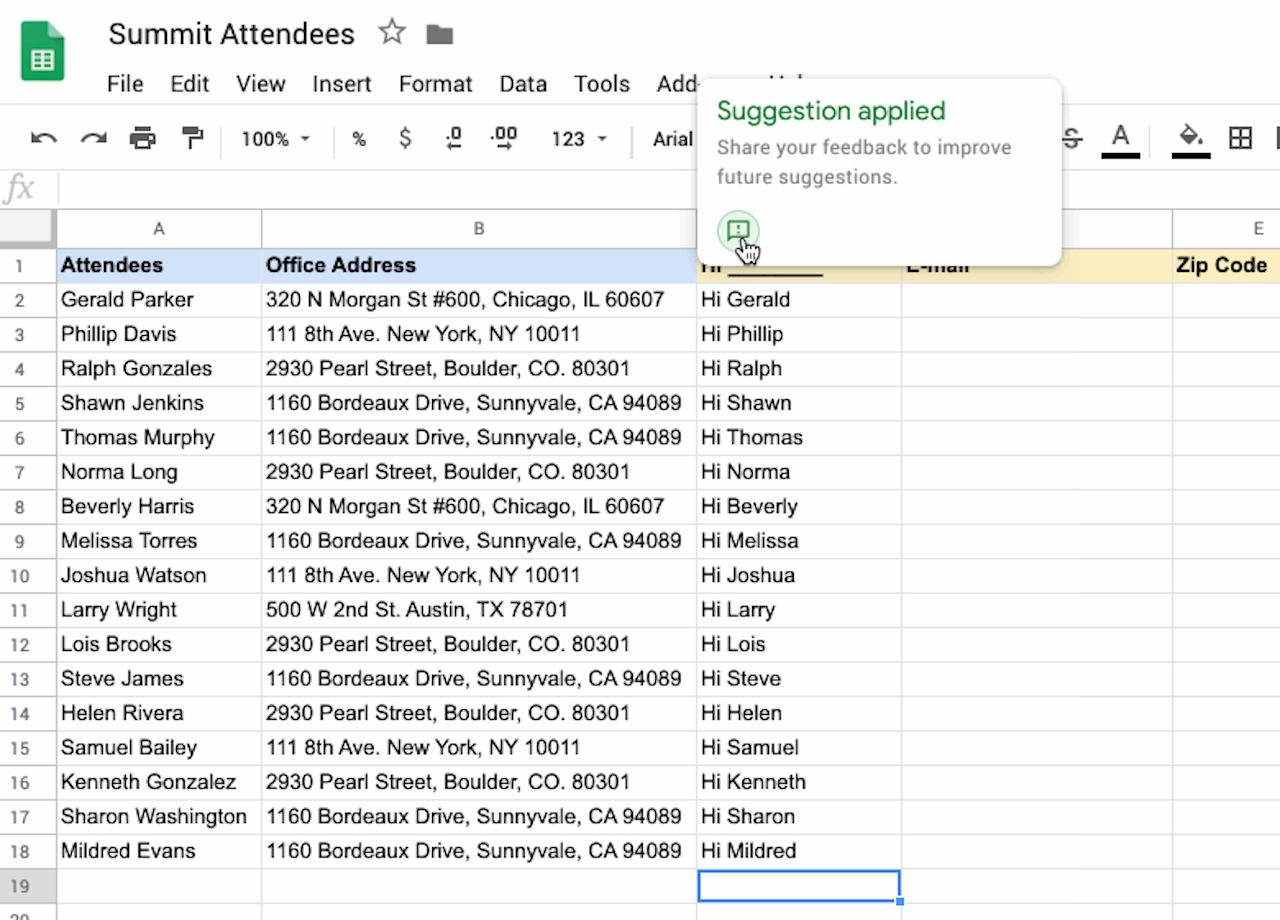
Task: Select the Paint format tool
Action: 191,139
